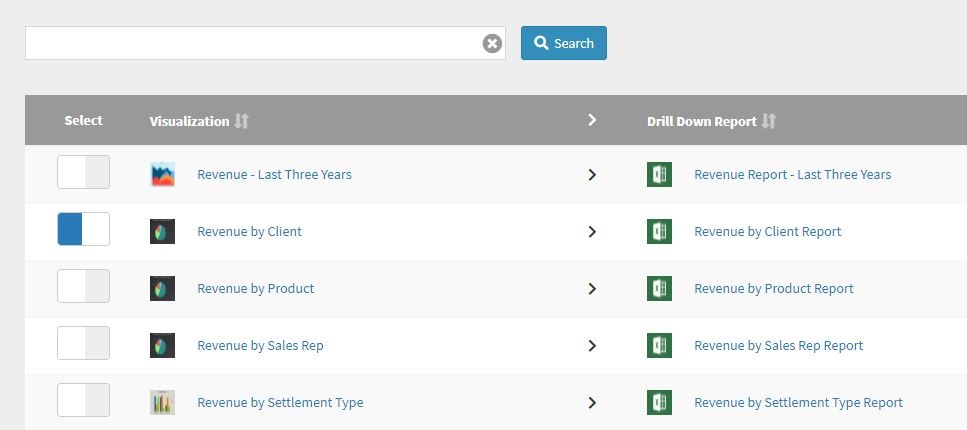The height and width of the screenshot is (430, 967).
Task: Toggle the Revenue by Product selection switch
Action: click(x=83, y=287)
